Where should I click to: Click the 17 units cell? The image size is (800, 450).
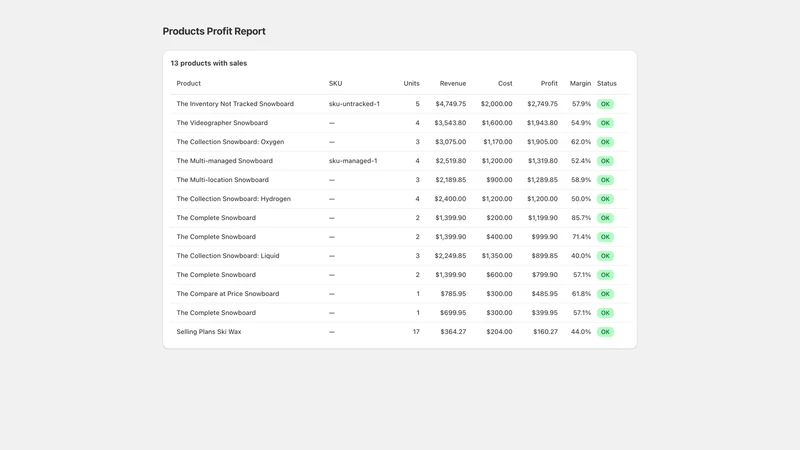416,332
